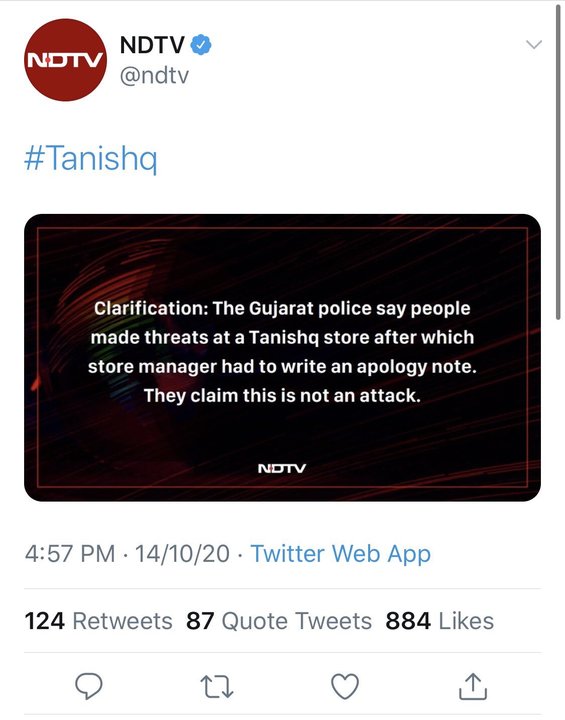Open the #Tanishq hashtag link
This screenshot has height=720, width=565.
pyautogui.click(x=90, y=158)
